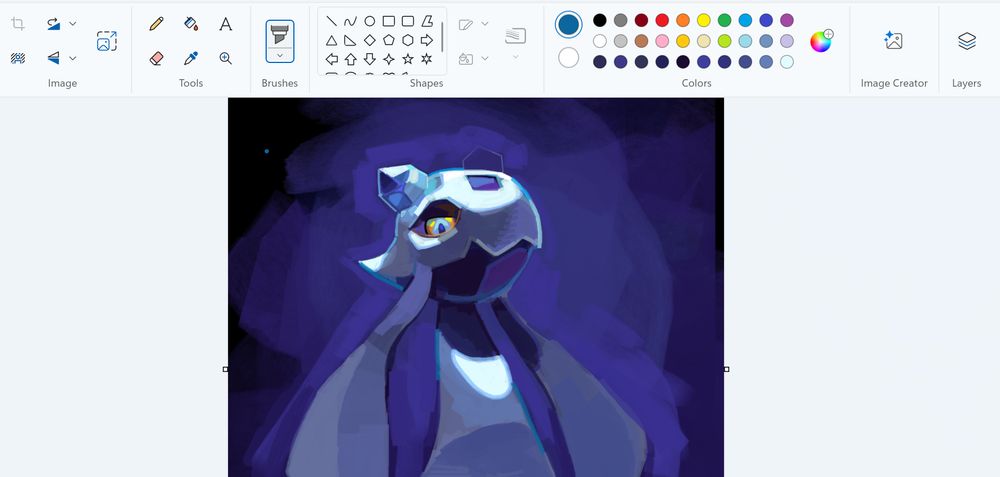Choose the Four-point star shape
This screenshot has height=477, width=1000.
pyautogui.click(x=388, y=59)
